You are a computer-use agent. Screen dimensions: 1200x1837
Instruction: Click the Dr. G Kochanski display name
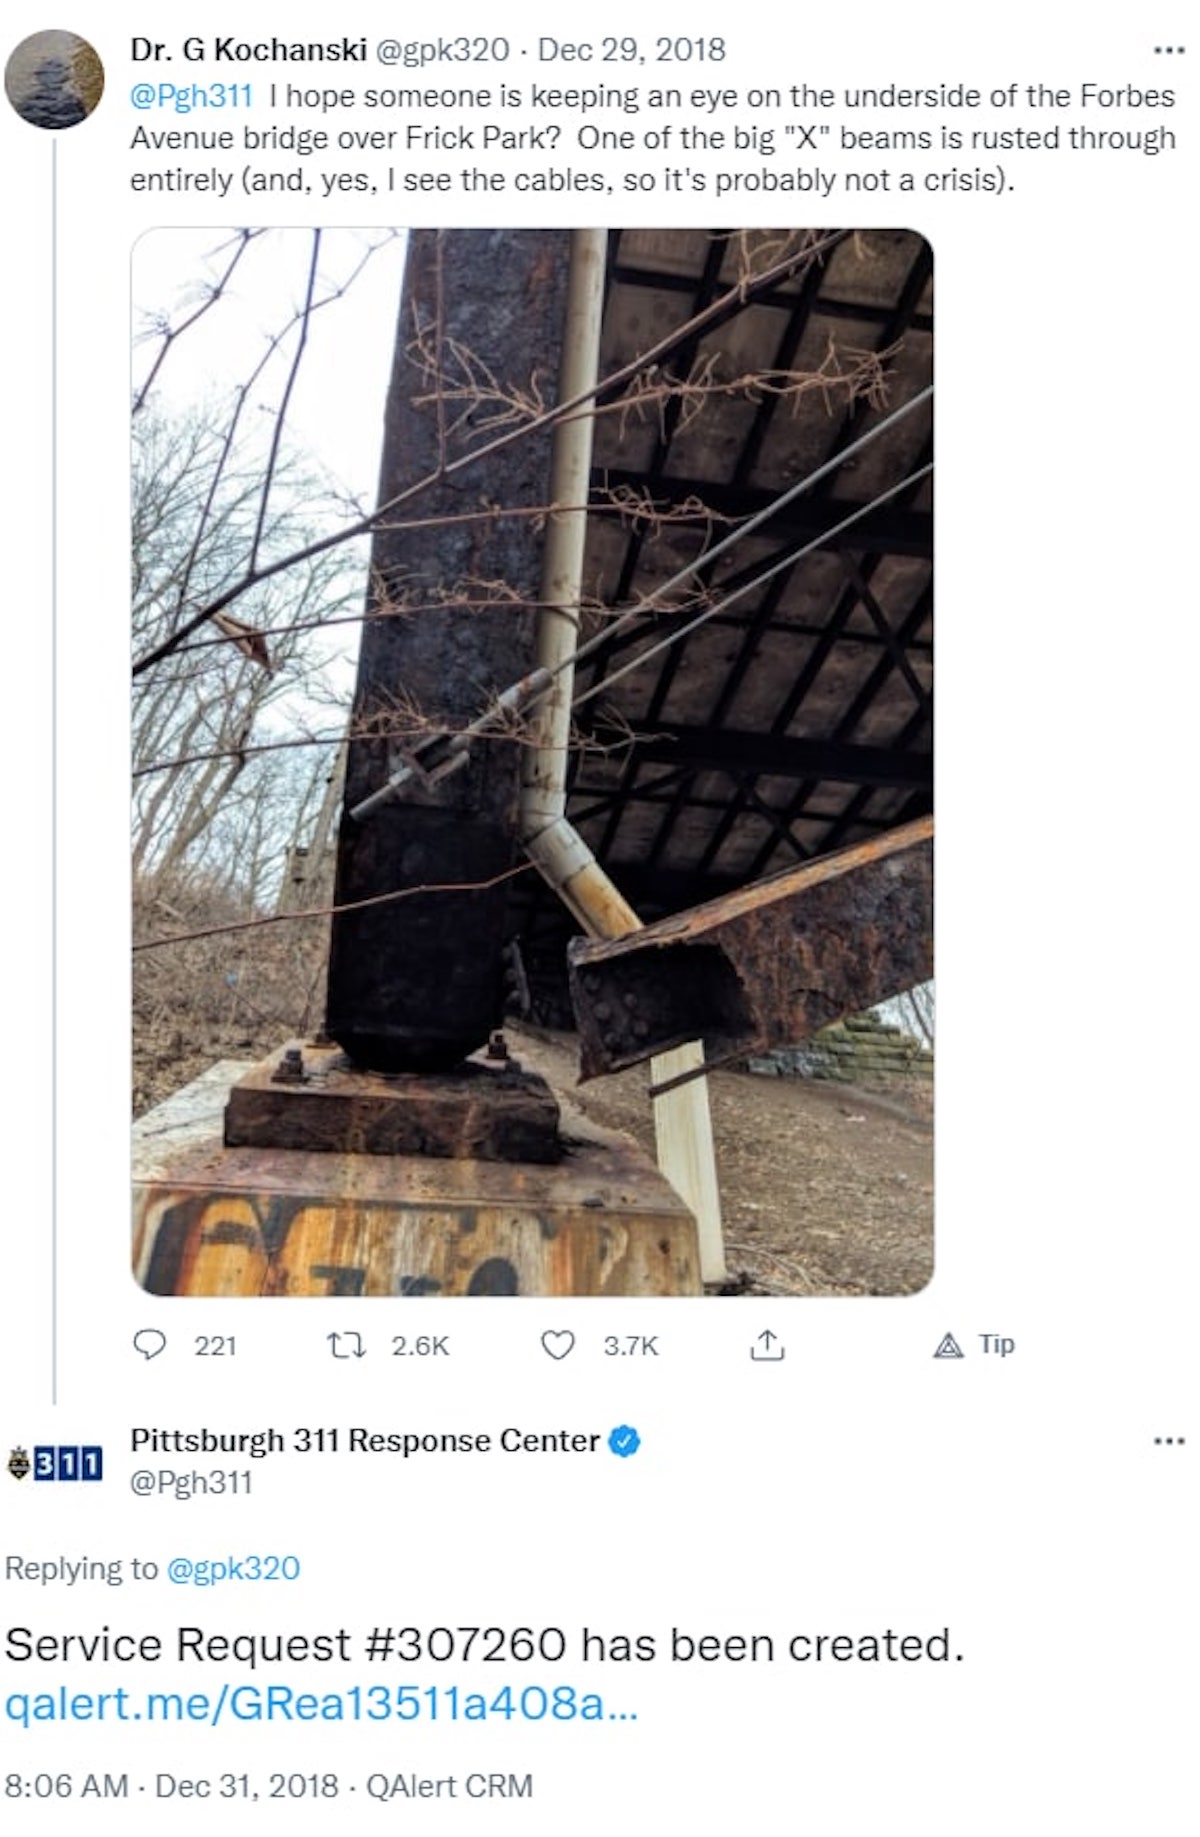coord(248,49)
